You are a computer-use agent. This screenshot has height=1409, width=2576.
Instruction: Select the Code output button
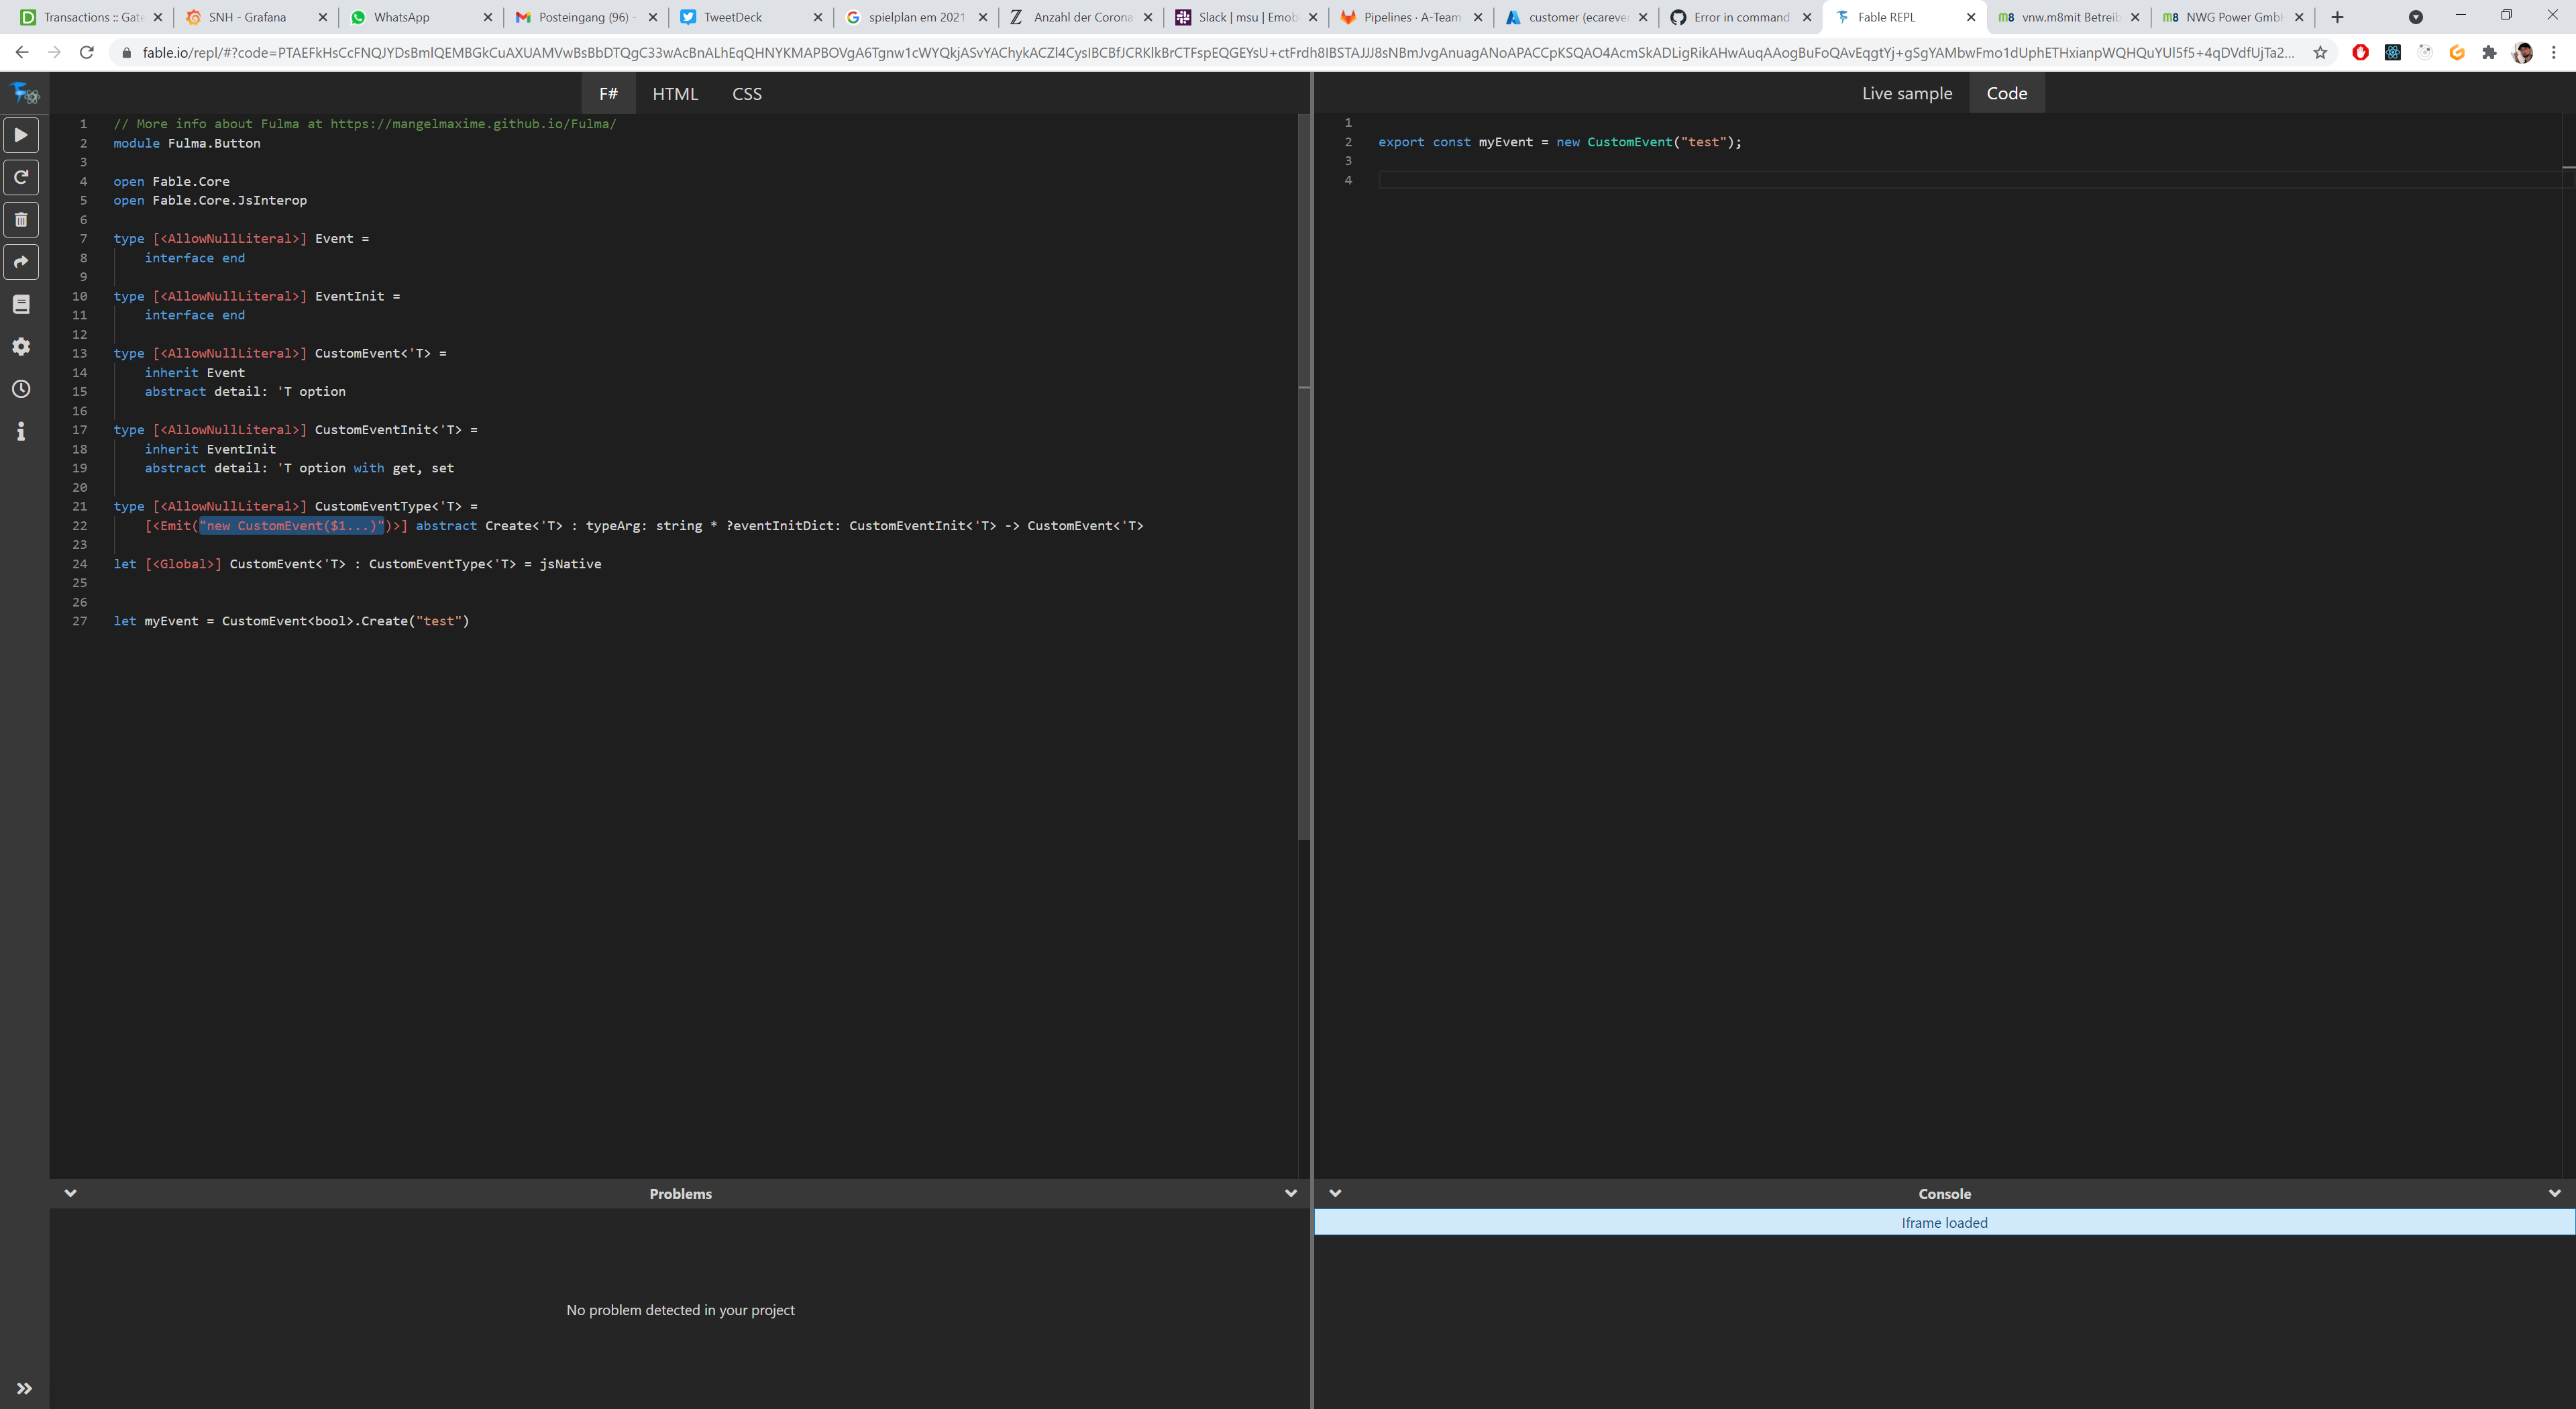2006,92
